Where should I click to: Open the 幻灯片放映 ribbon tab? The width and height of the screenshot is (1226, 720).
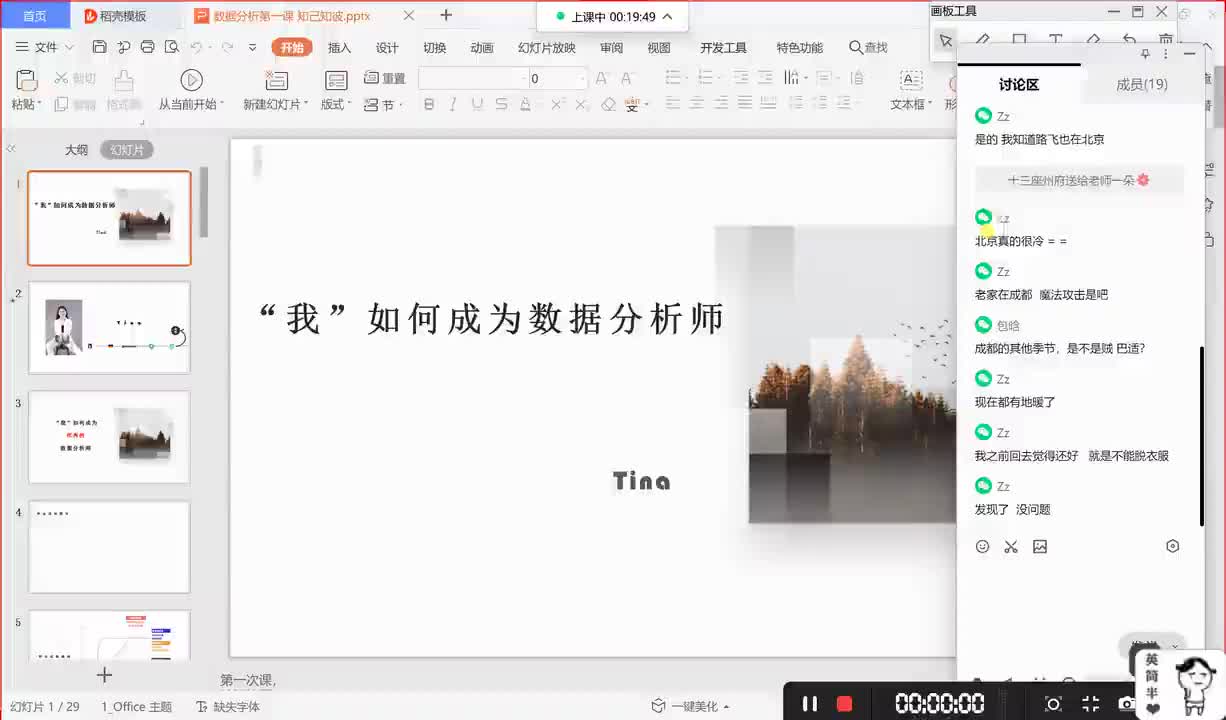click(547, 47)
